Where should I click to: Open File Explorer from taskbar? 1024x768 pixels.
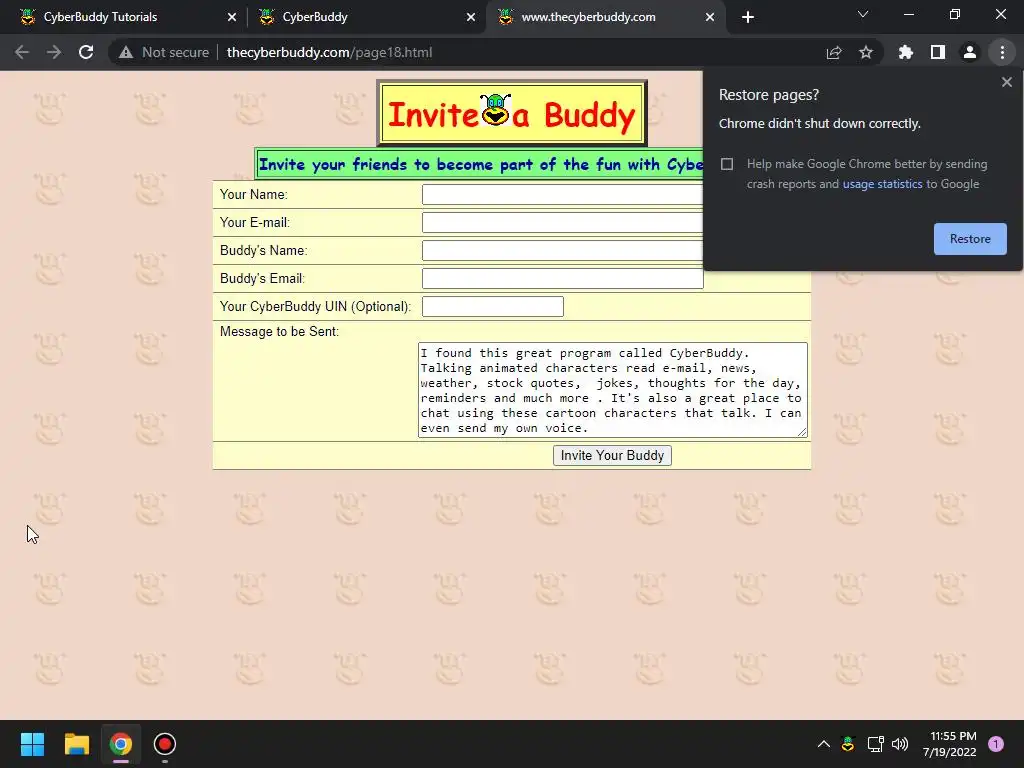click(x=76, y=744)
